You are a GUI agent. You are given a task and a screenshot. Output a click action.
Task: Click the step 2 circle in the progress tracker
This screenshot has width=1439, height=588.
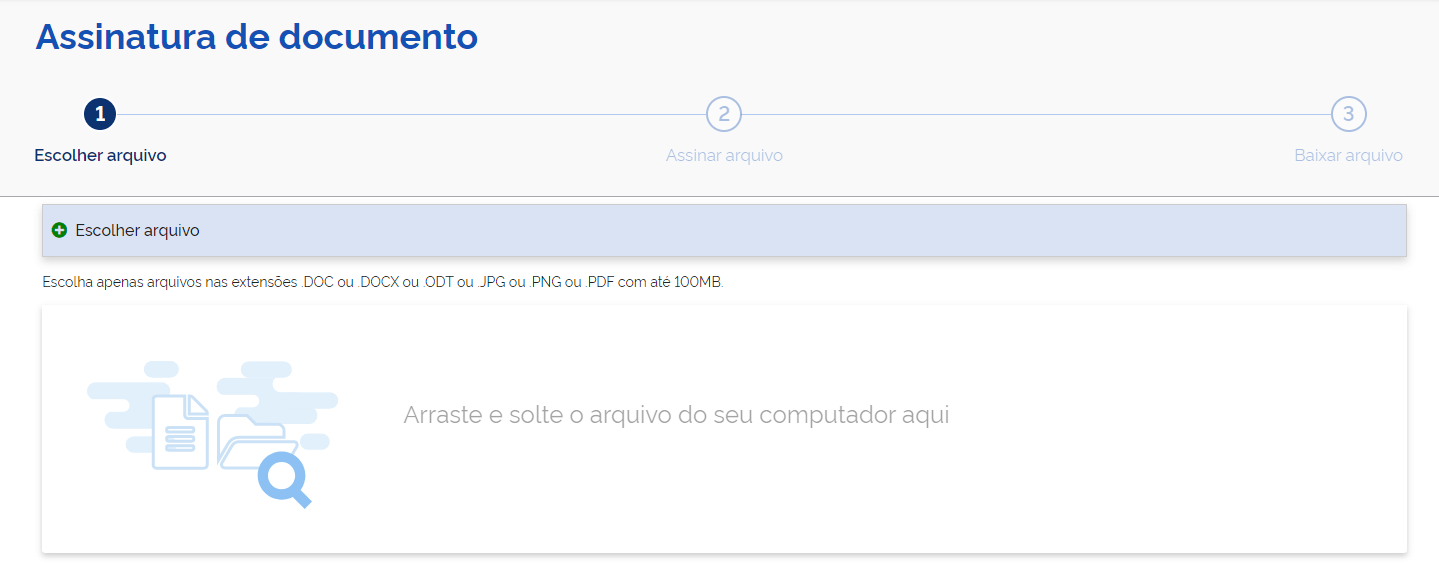point(724,113)
